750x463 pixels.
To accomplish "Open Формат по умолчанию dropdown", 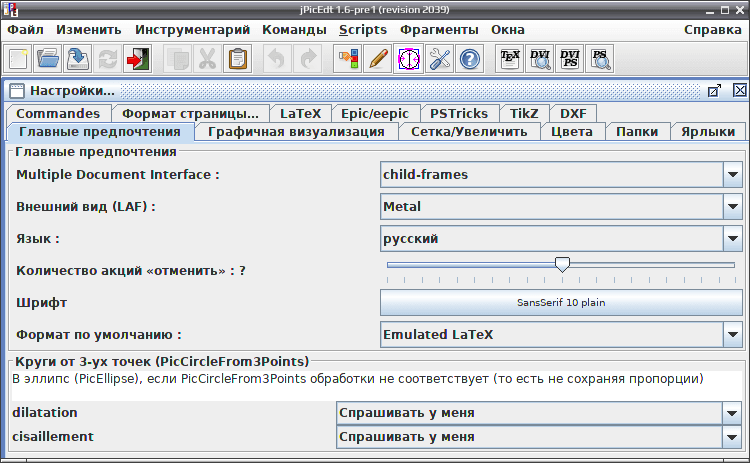I will [732, 334].
